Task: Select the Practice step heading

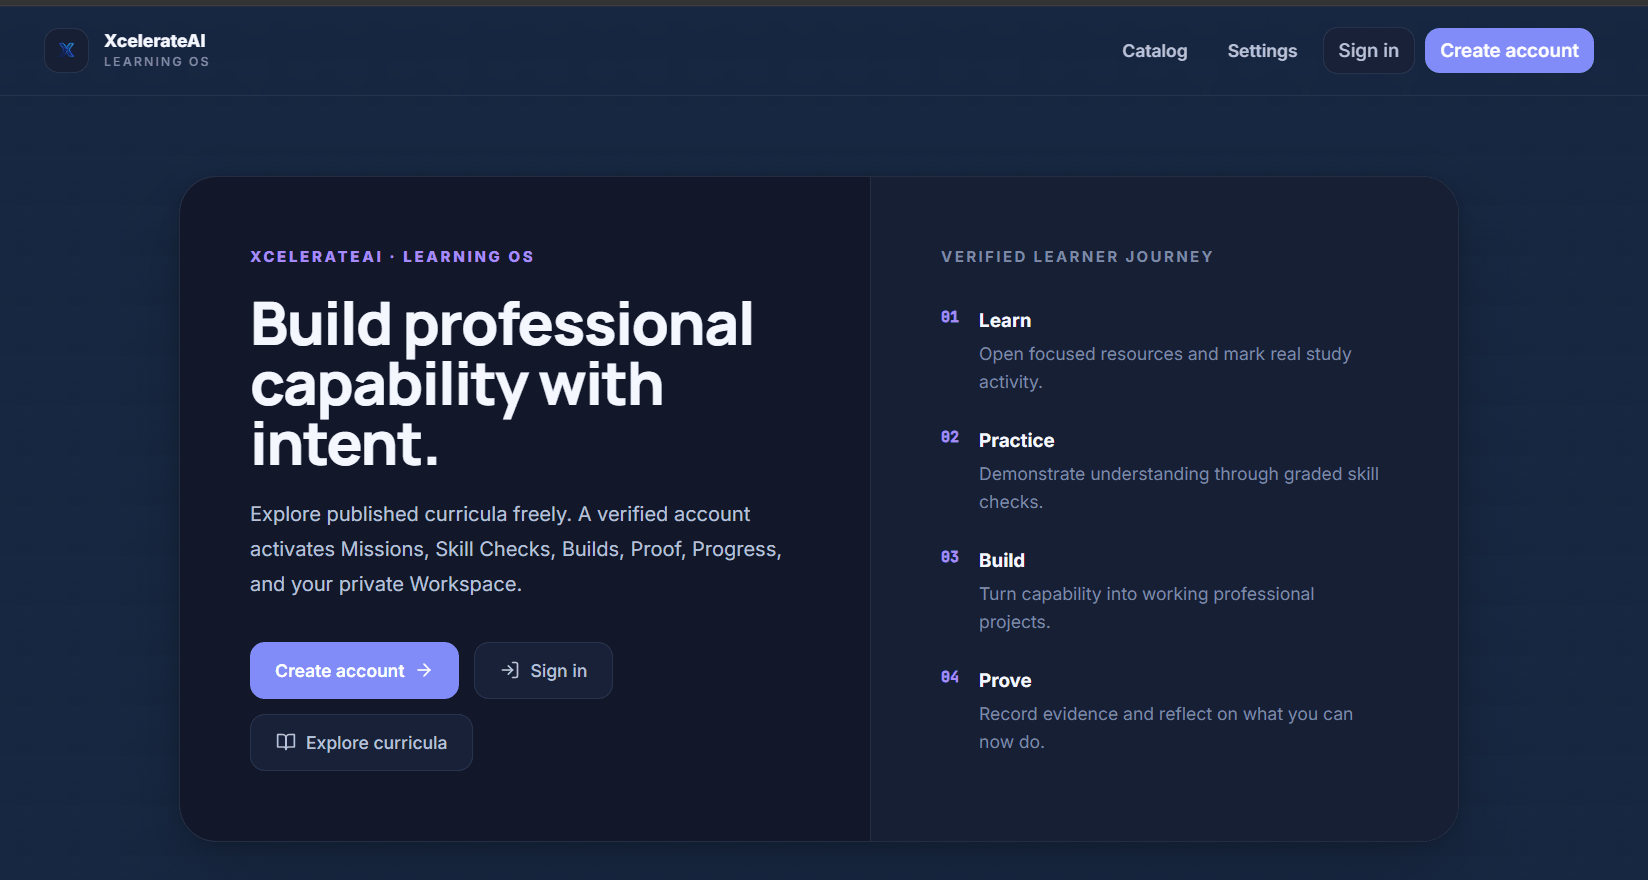Action: click(x=1016, y=440)
